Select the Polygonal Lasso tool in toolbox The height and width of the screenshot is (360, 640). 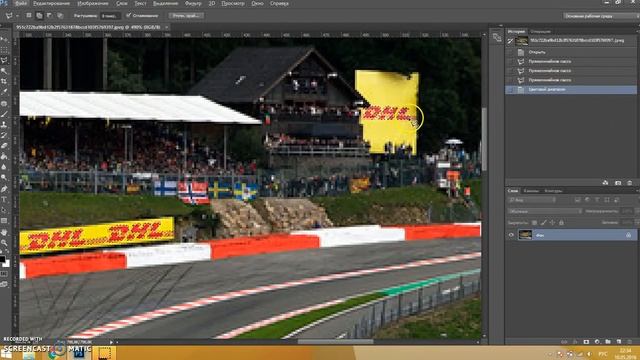pos(4,60)
